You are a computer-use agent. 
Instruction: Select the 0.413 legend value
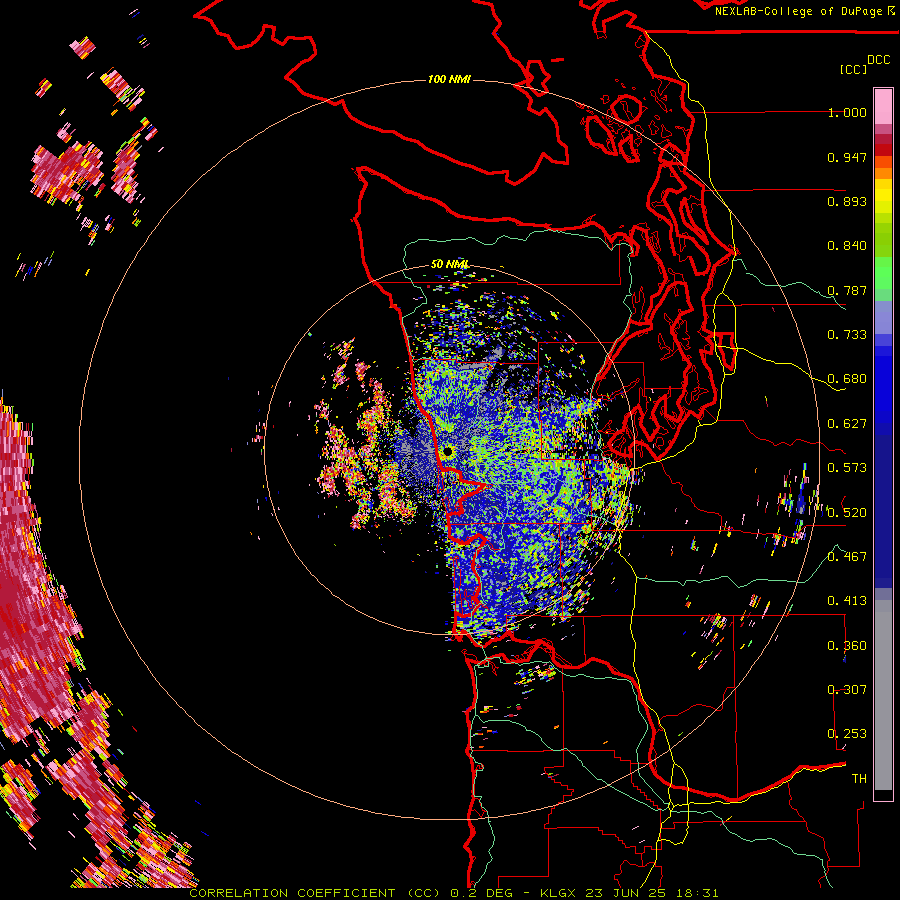coord(847,601)
